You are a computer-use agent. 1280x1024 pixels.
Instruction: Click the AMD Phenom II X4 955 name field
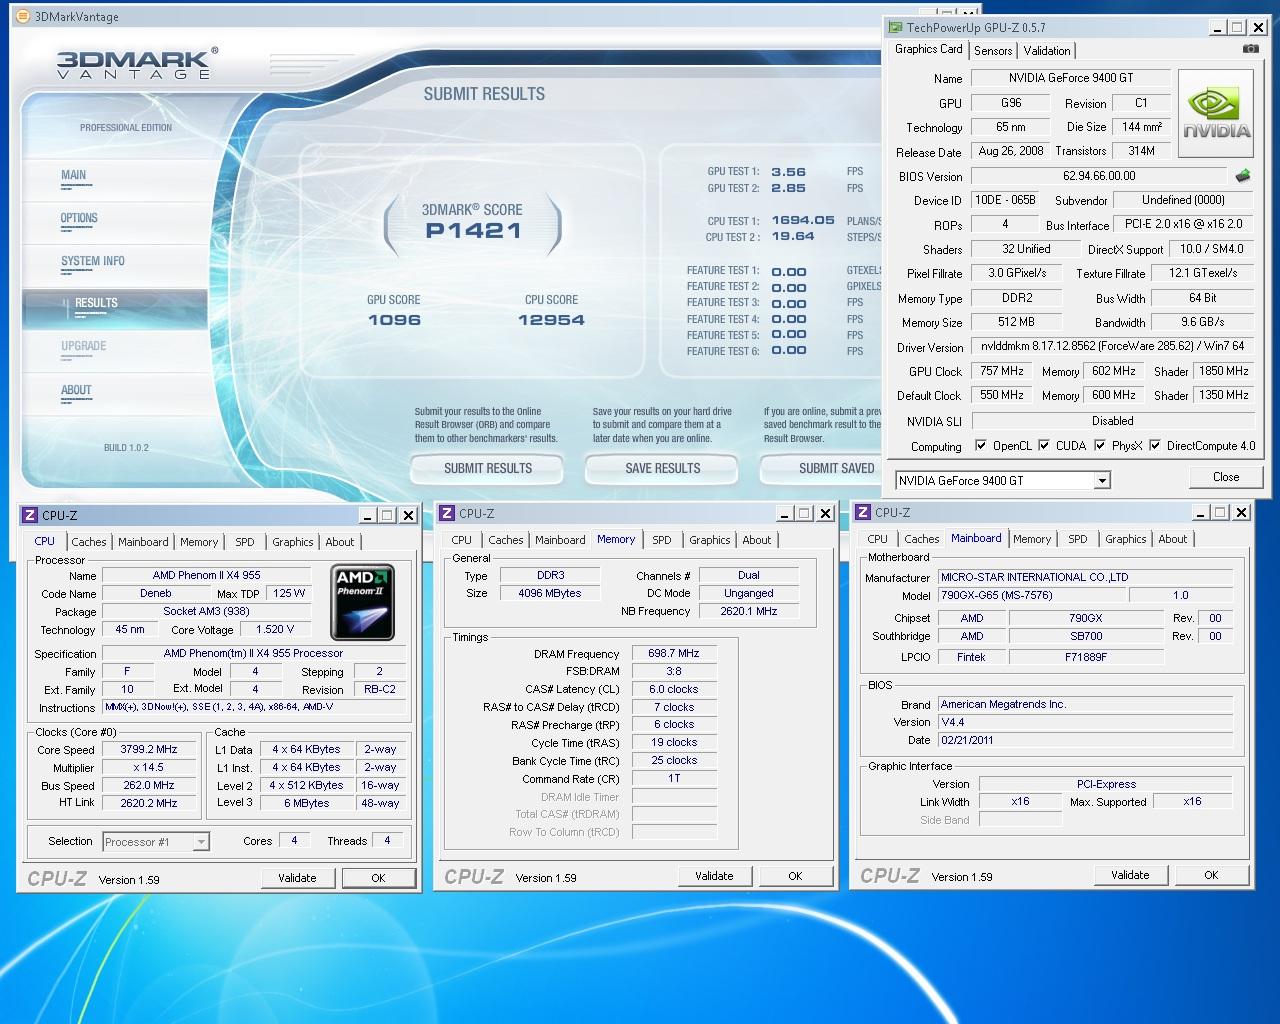pyautogui.click(x=207, y=575)
